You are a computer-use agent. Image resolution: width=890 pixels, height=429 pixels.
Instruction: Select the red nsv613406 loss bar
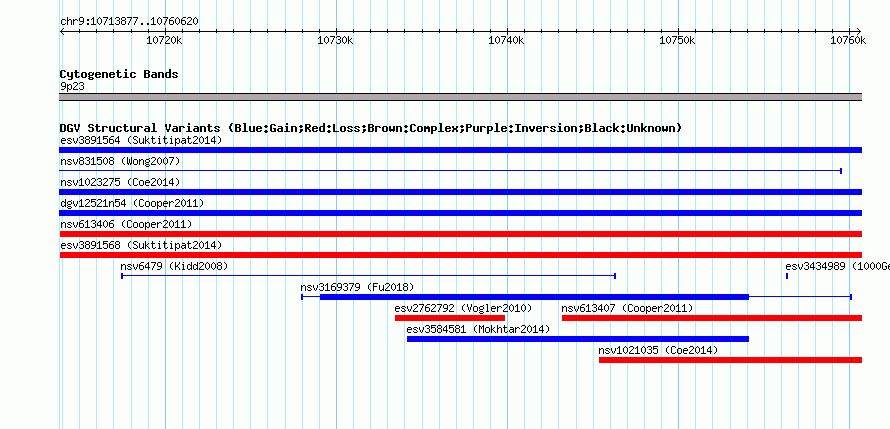pyautogui.click(x=460, y=234)
